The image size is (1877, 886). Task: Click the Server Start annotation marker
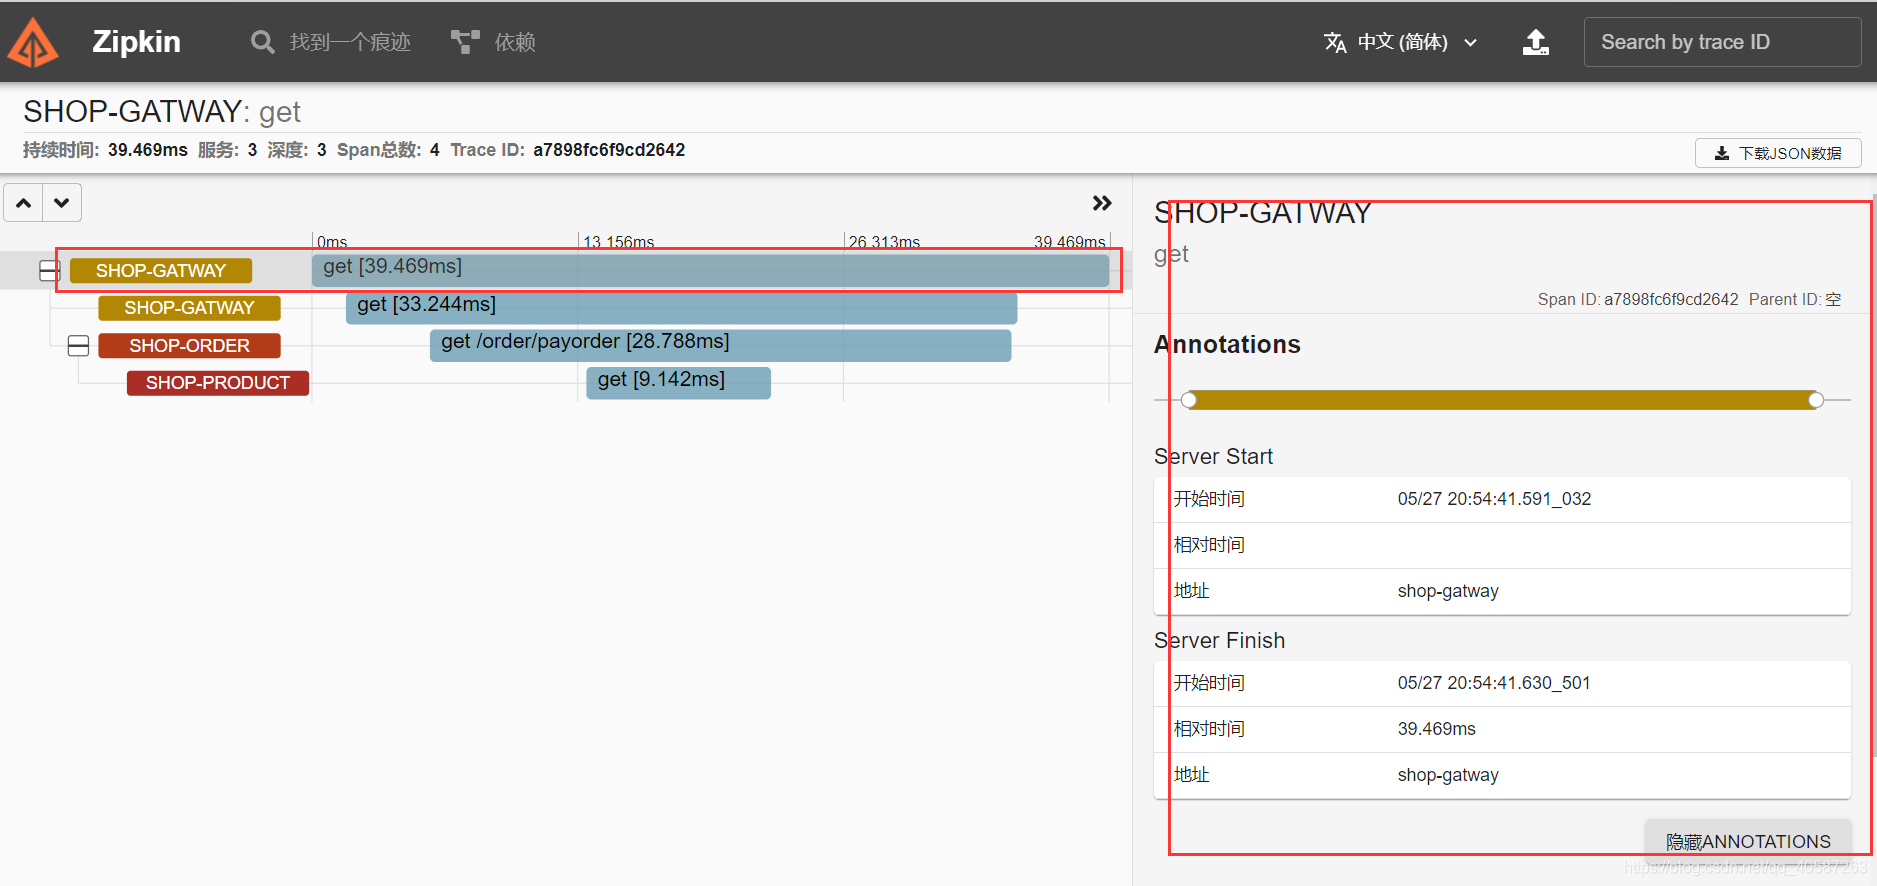point(1188,400)
